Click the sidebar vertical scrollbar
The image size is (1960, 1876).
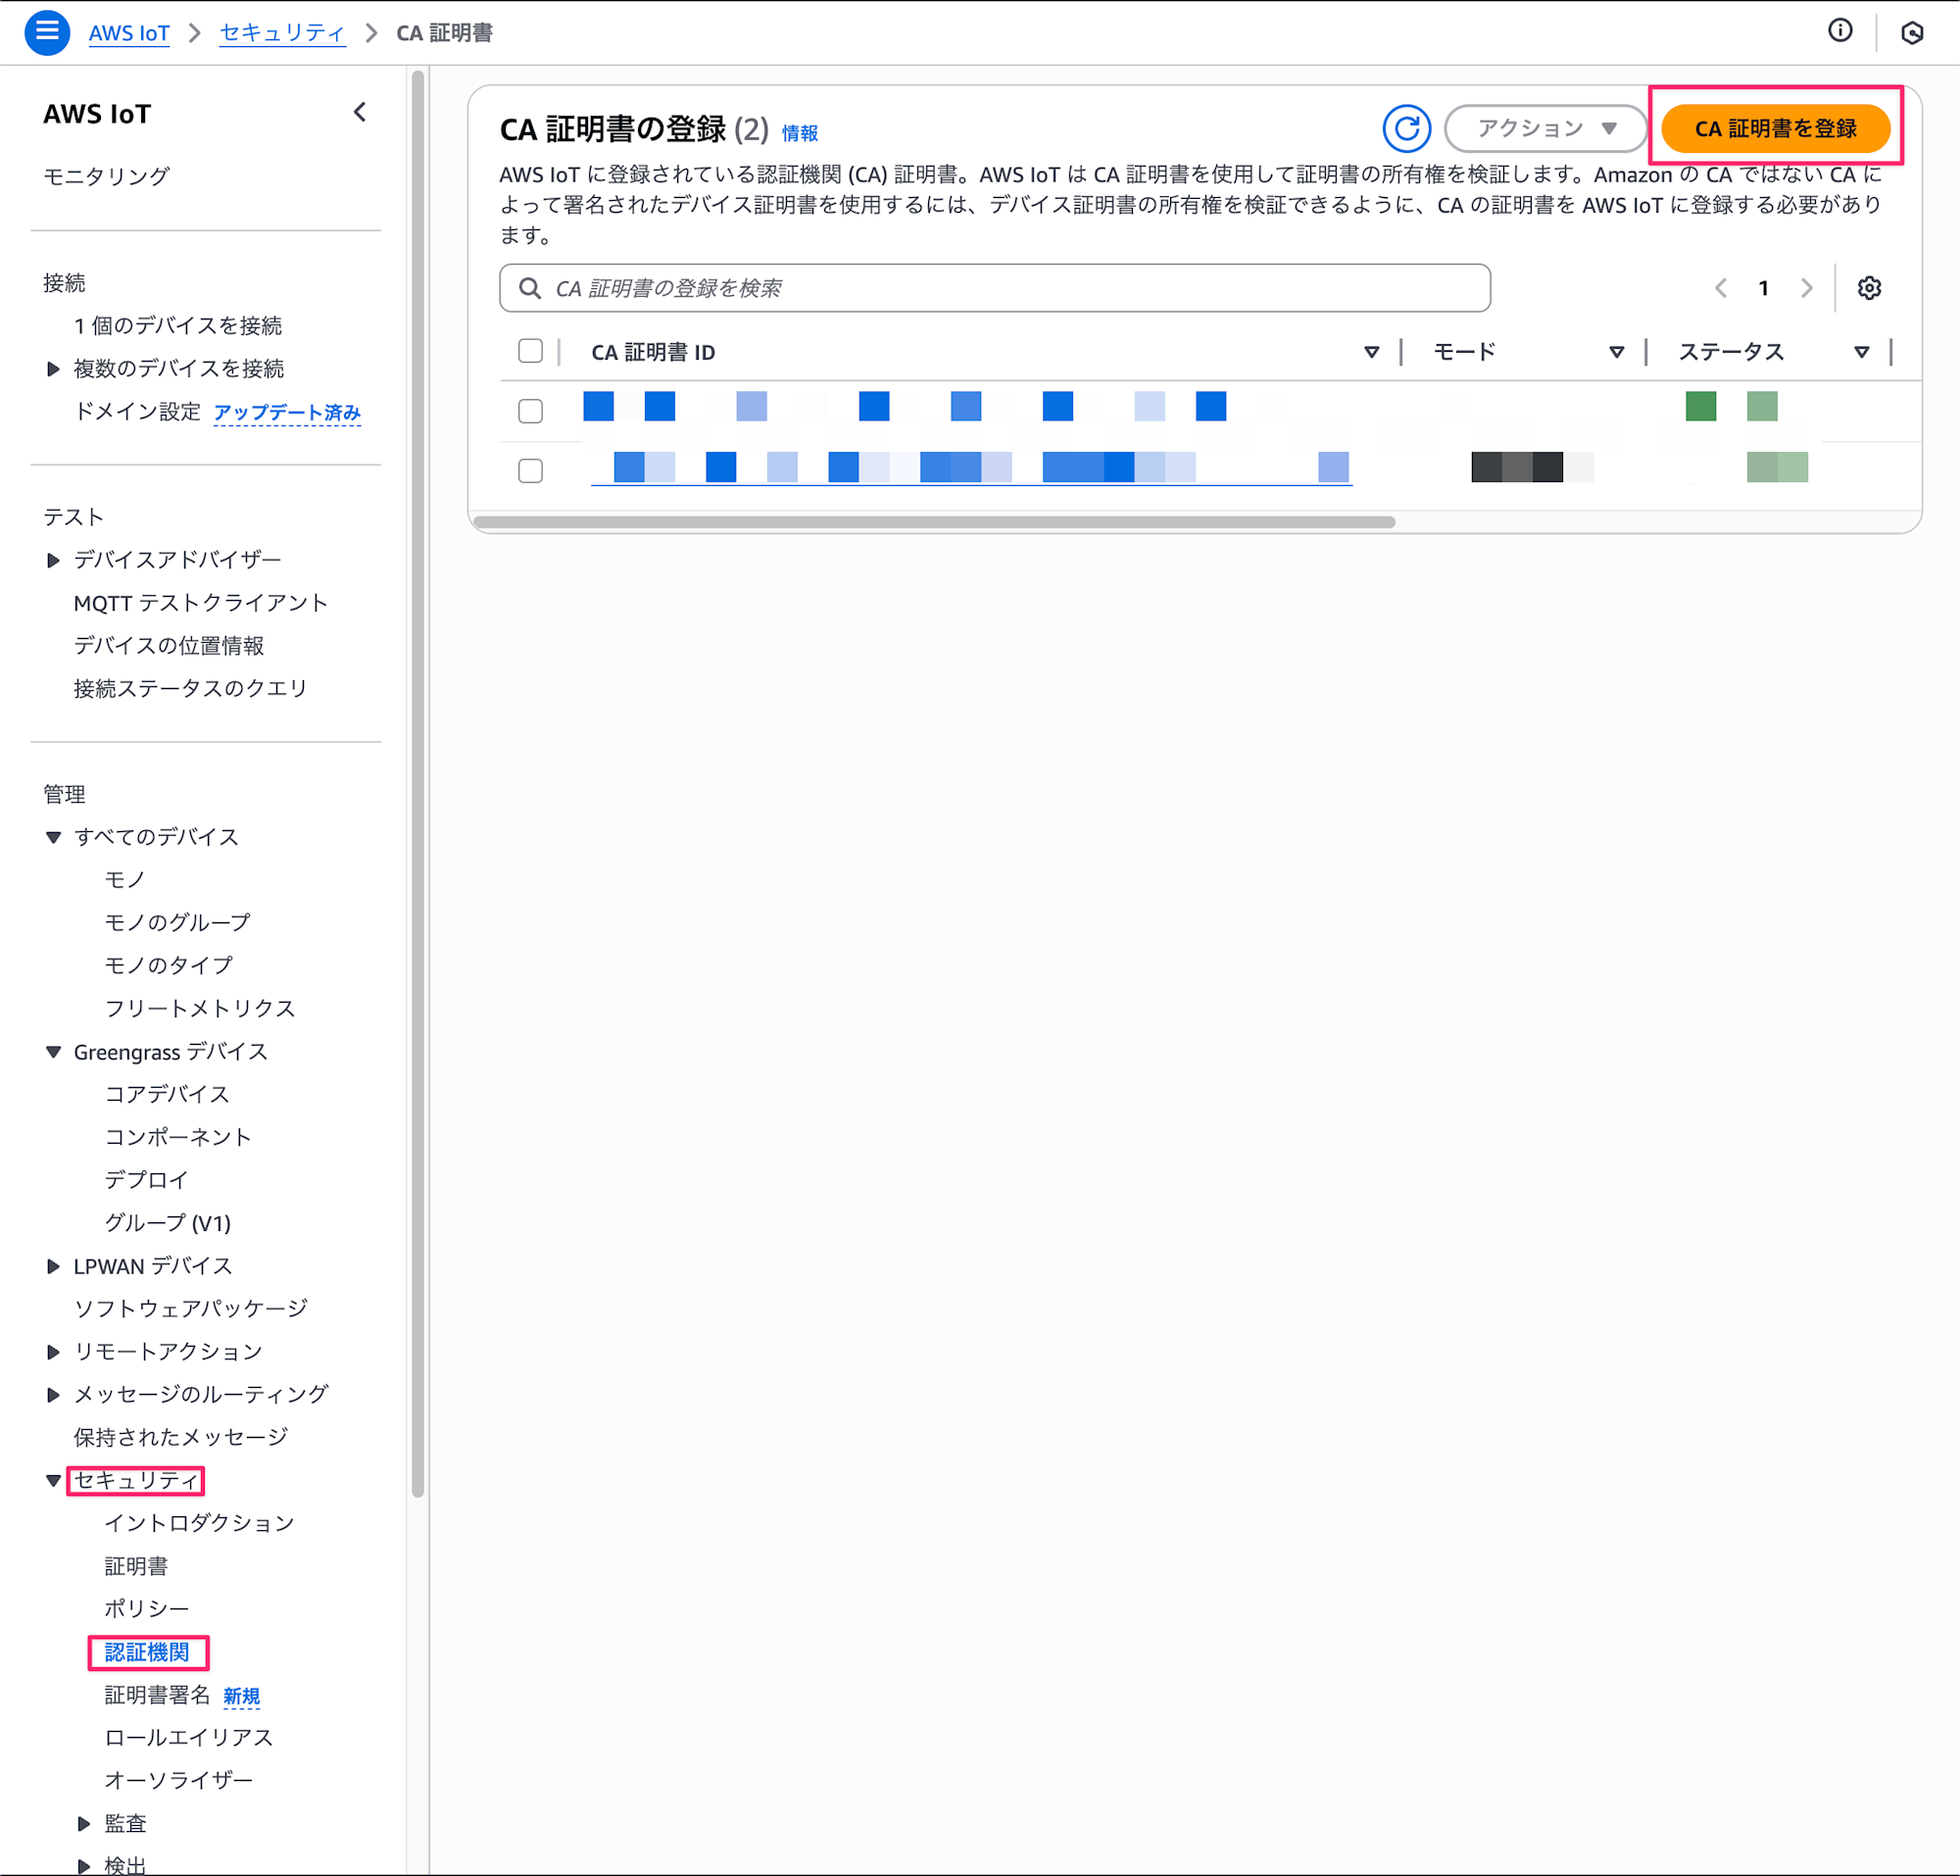pyautogui.click(x=418, y=783)
